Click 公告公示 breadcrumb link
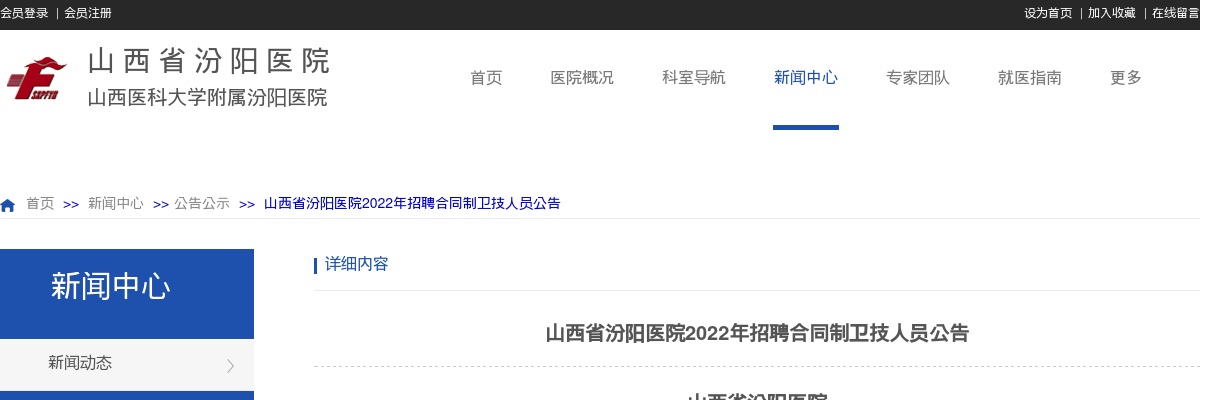Image resolution: width=1220 pixels, height=400 pixels. [x=202, y=203]
